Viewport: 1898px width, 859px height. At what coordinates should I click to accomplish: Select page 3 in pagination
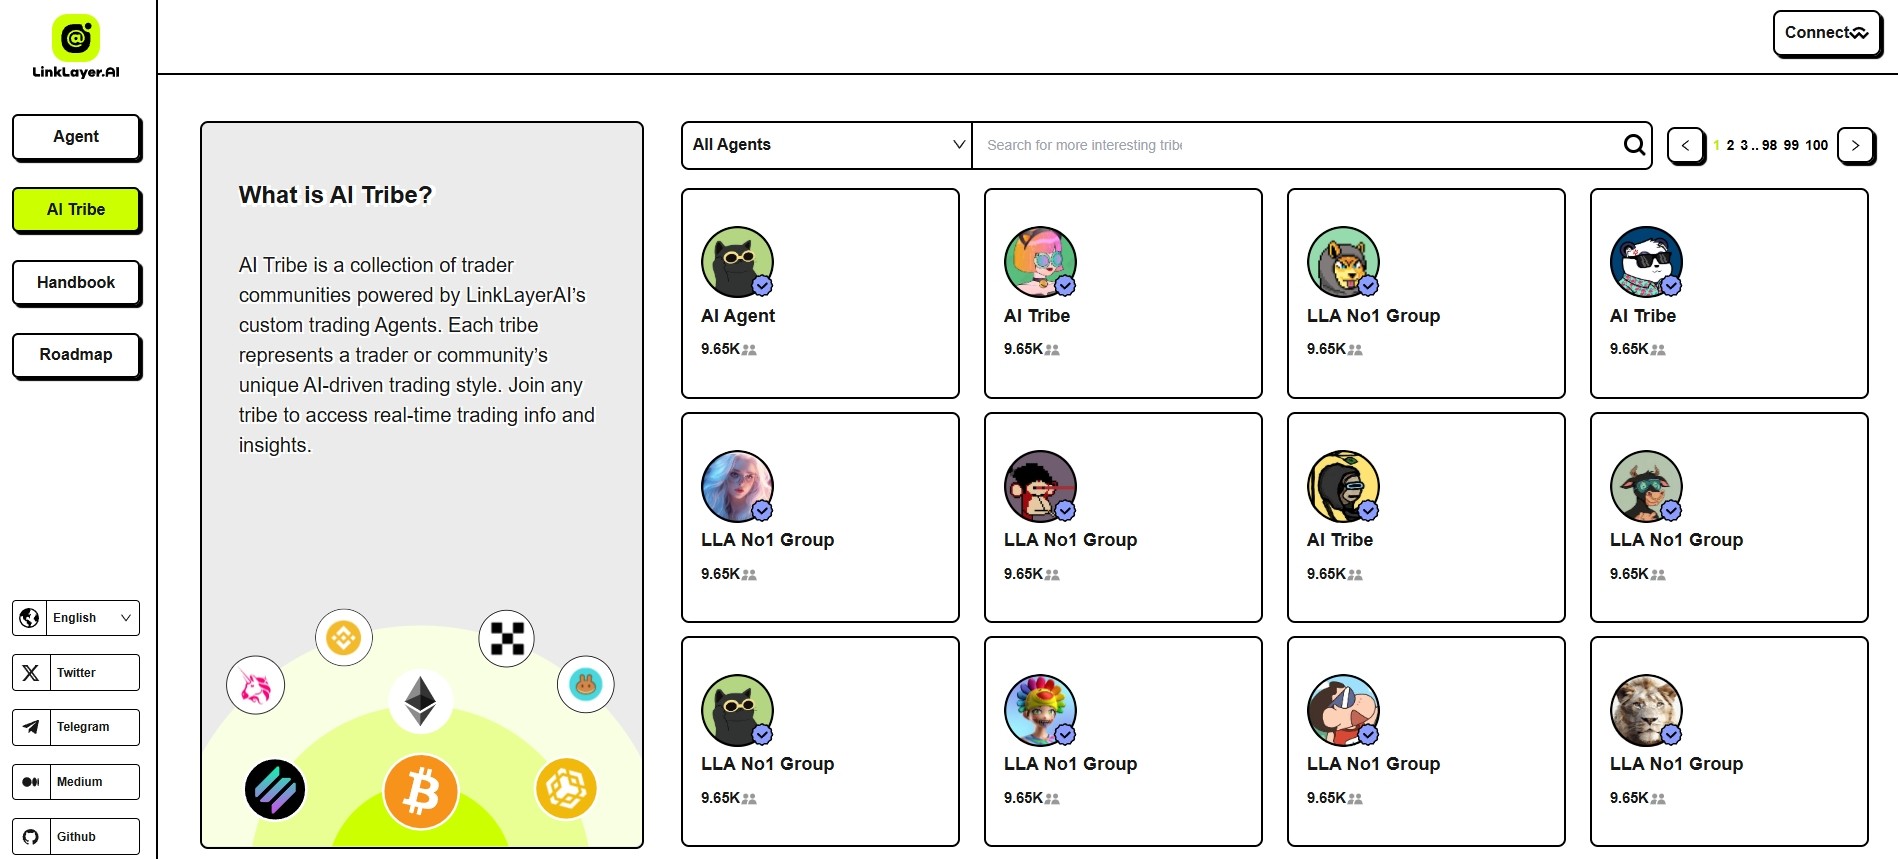coord(1744,145)
